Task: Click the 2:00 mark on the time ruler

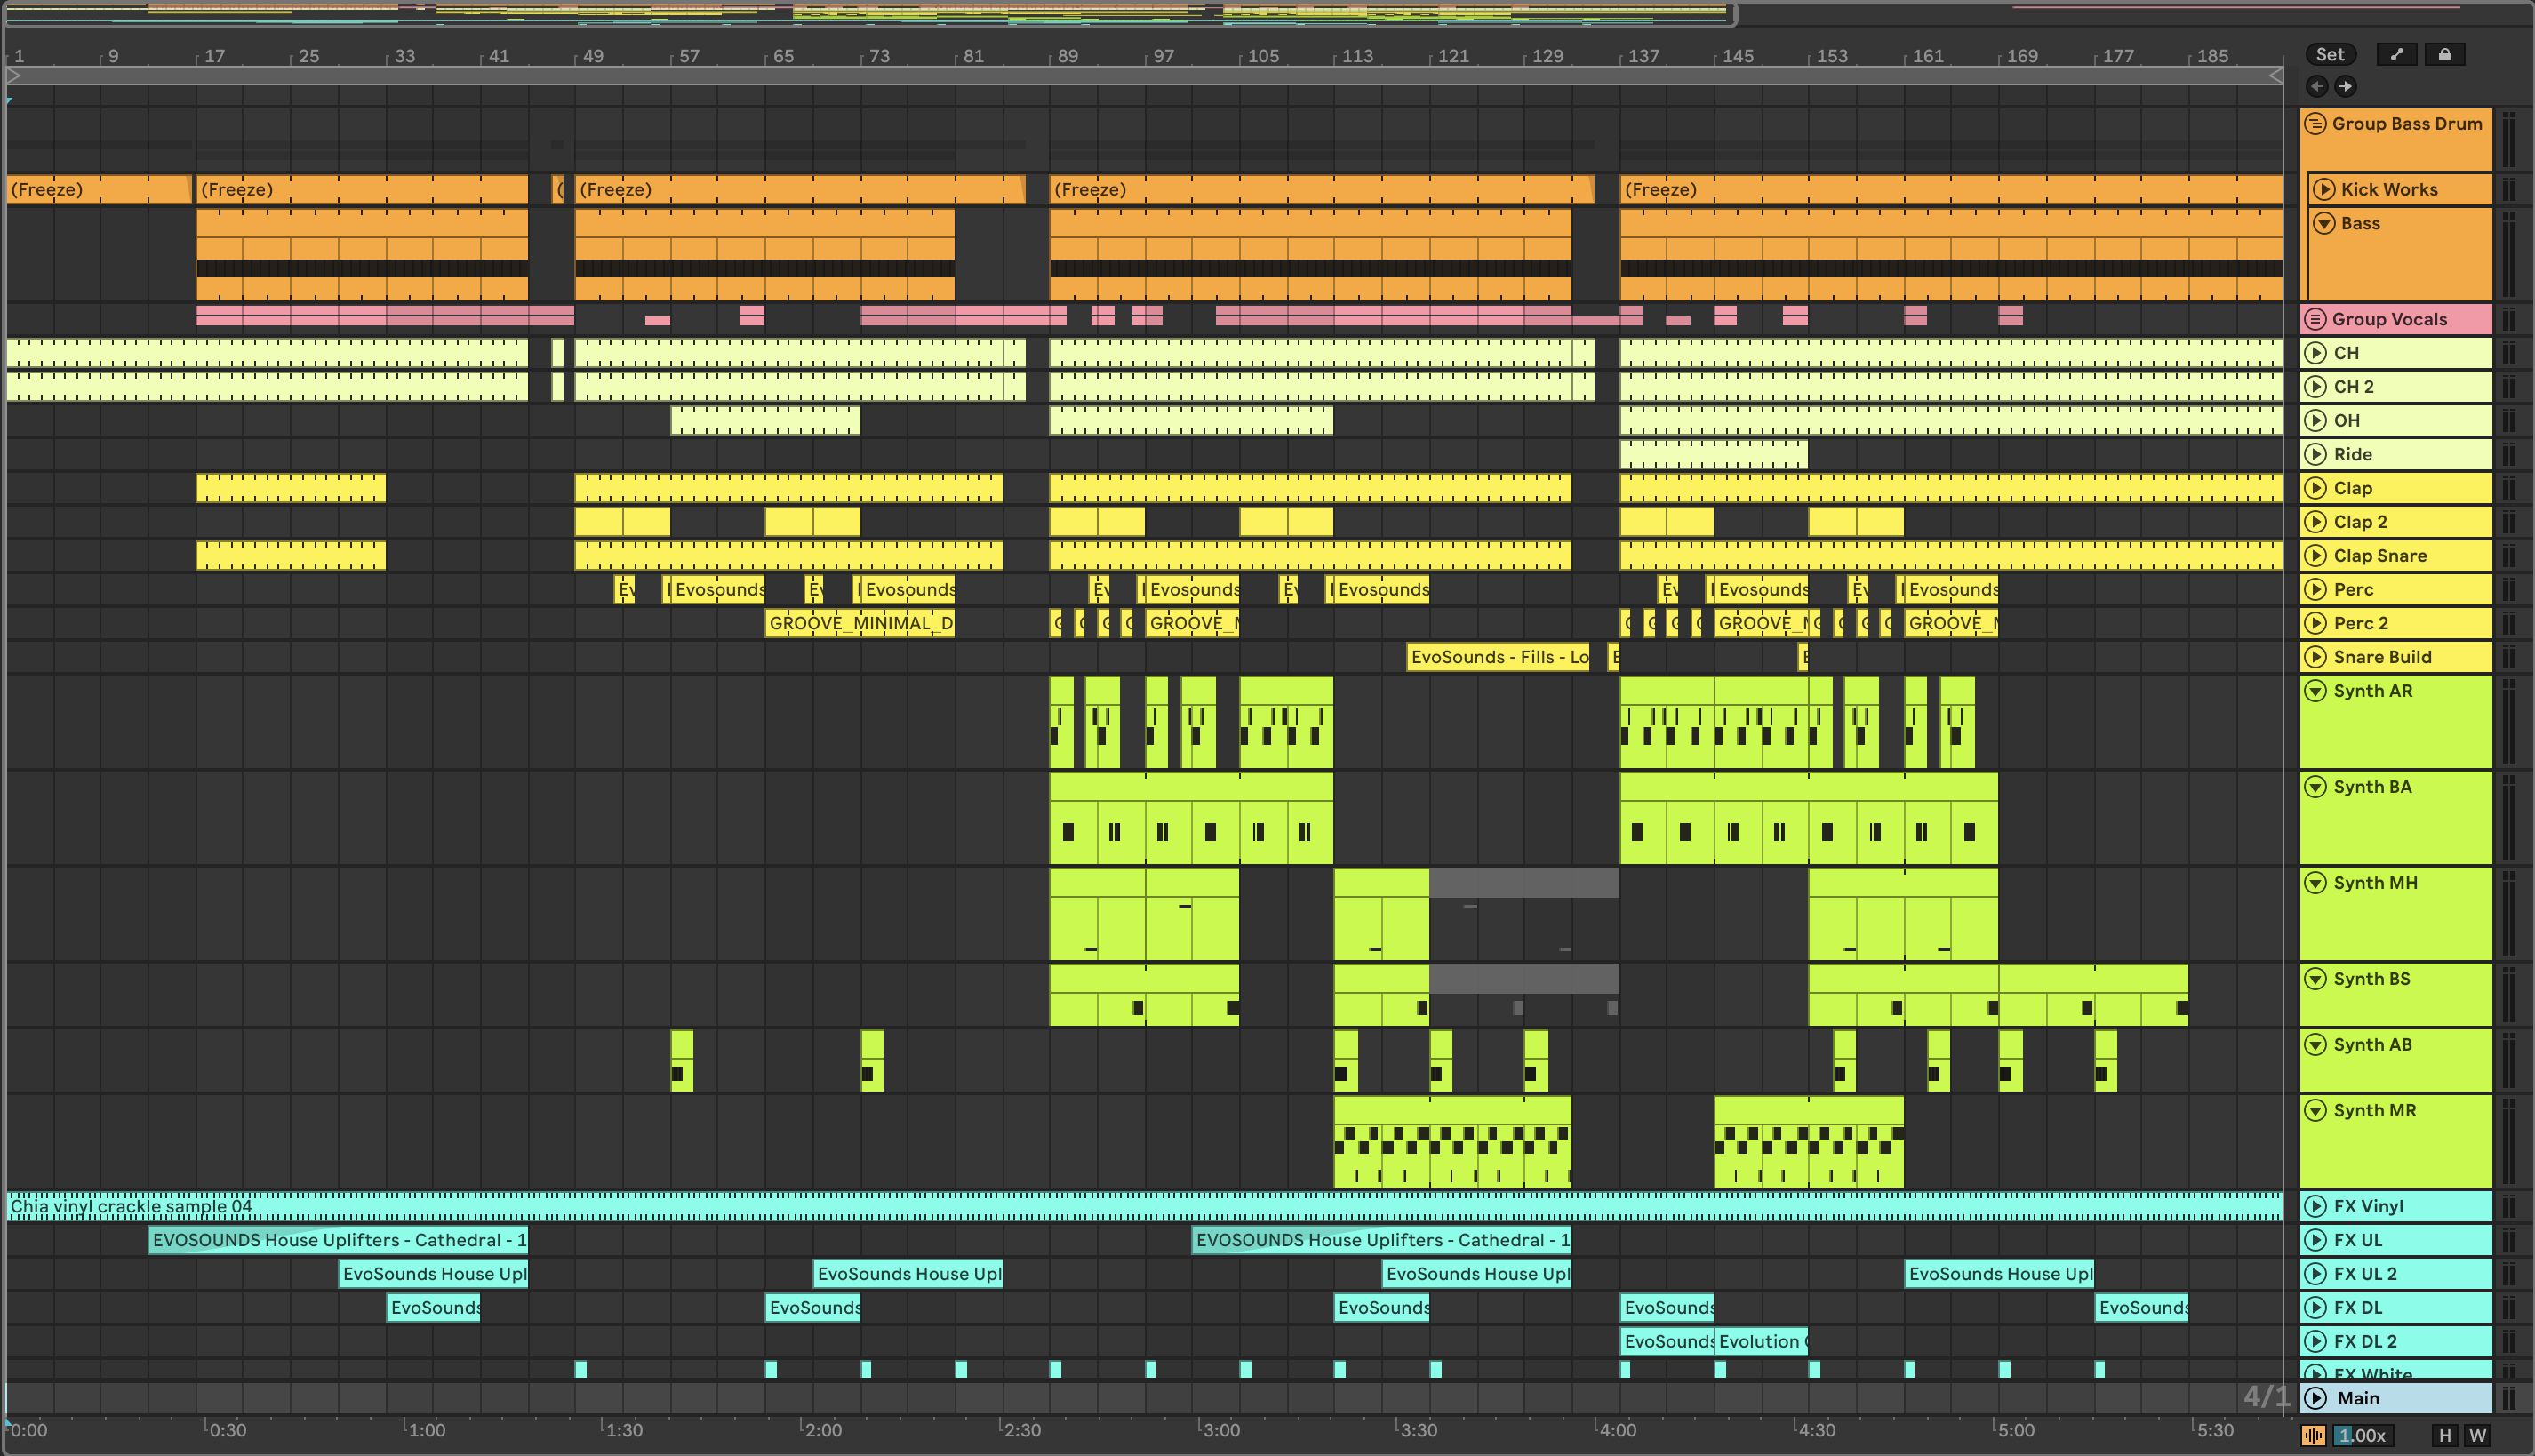Action: pos(823,1430)
